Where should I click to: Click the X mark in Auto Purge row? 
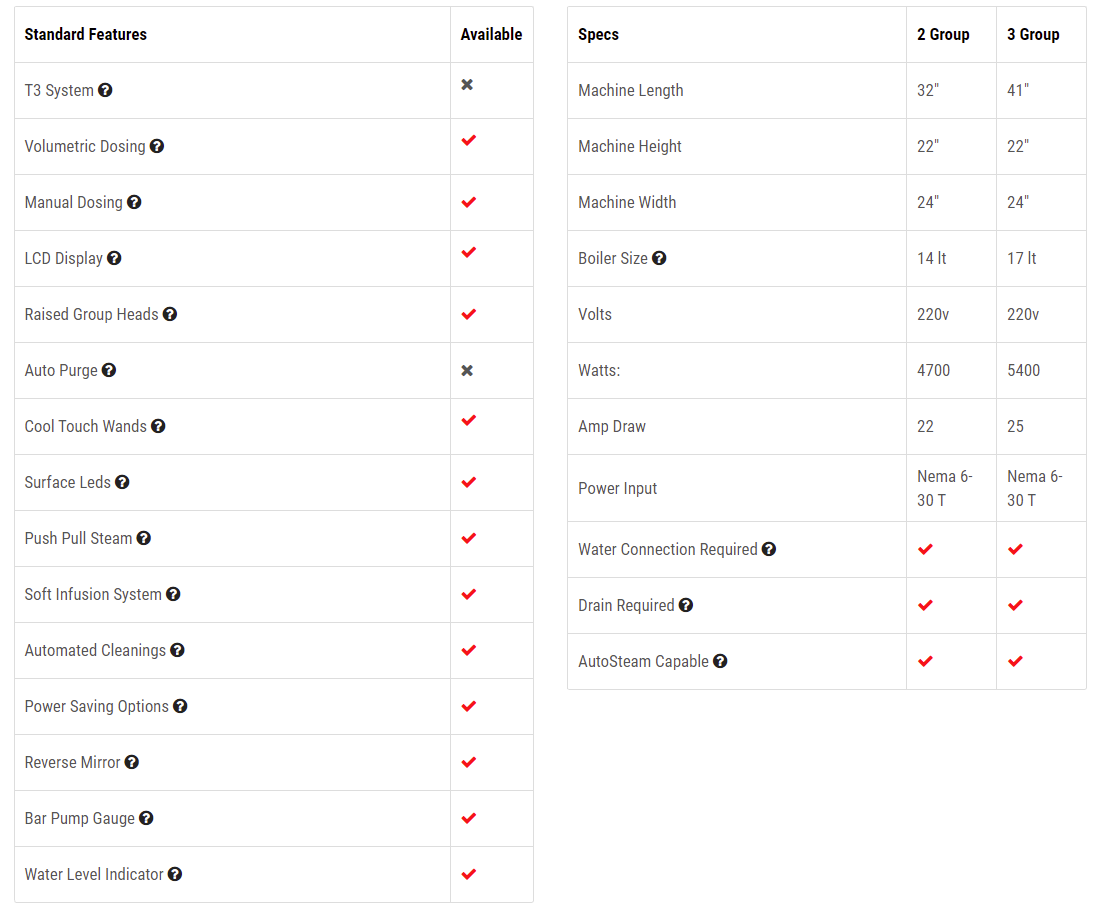(x=467, y=370)
